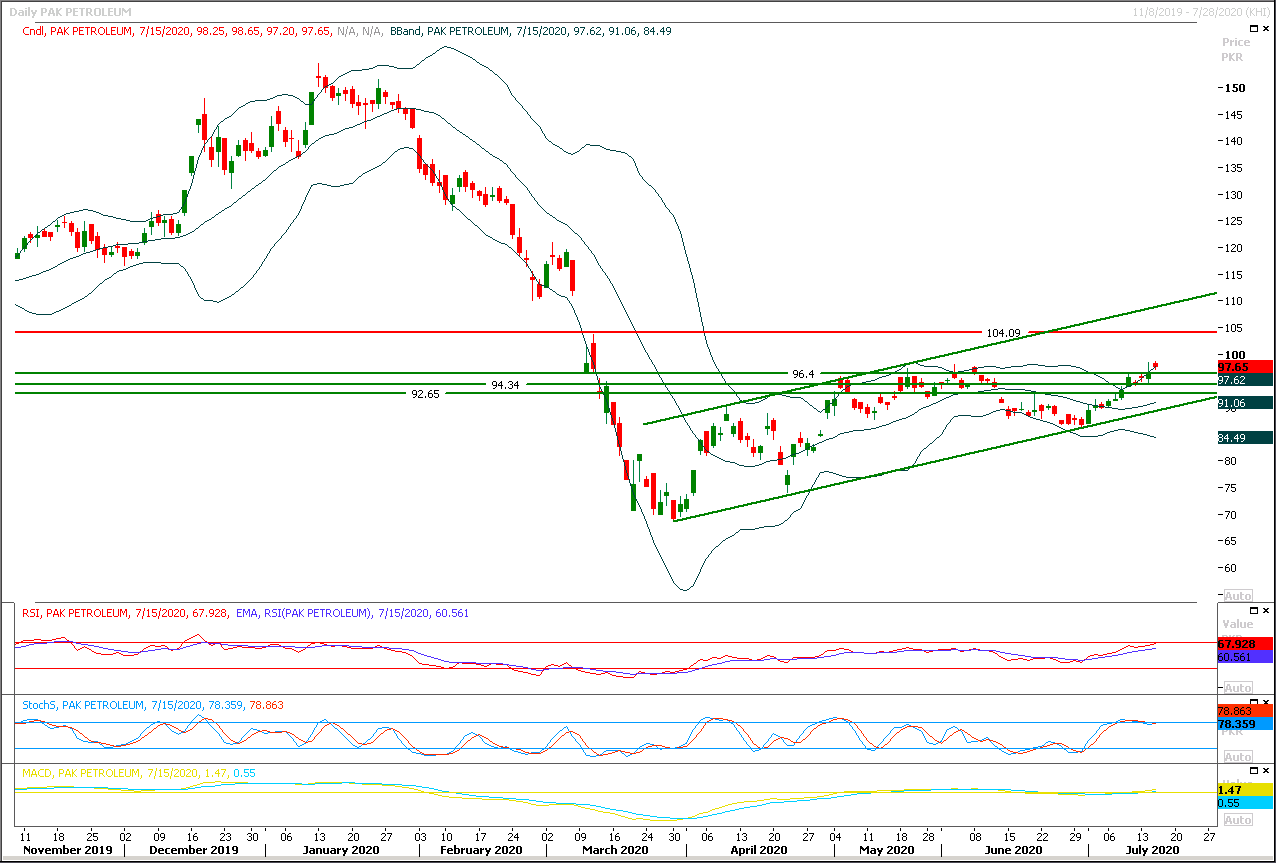Click Auto scale button on MACD pane
Screen dimensions: 1276x863
(x=1237, y=820)
